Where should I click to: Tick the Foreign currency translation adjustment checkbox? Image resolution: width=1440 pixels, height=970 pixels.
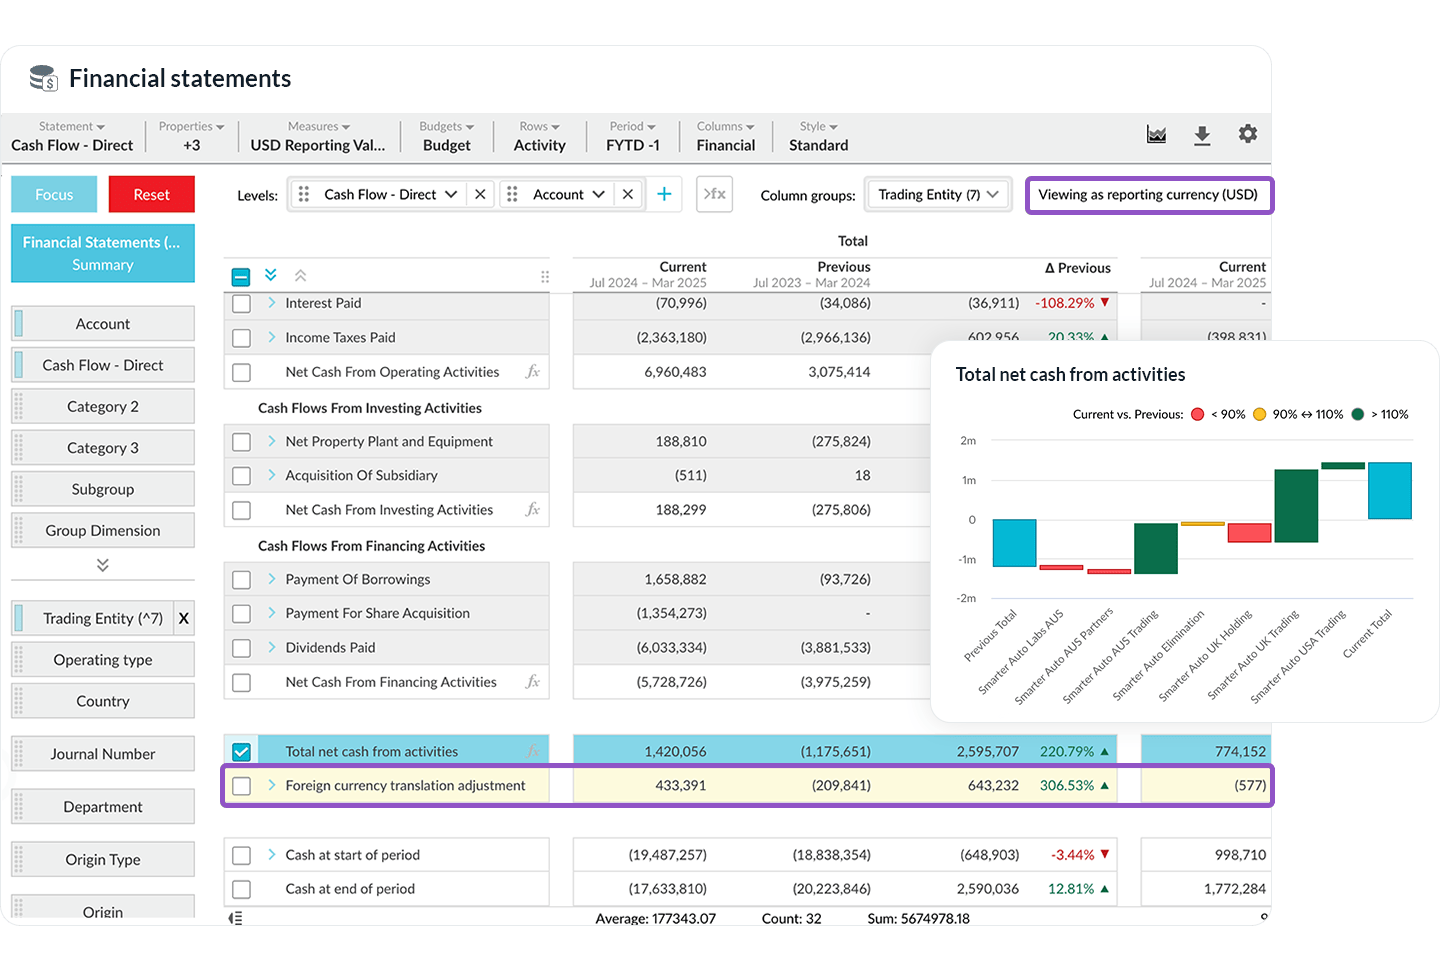241,786
